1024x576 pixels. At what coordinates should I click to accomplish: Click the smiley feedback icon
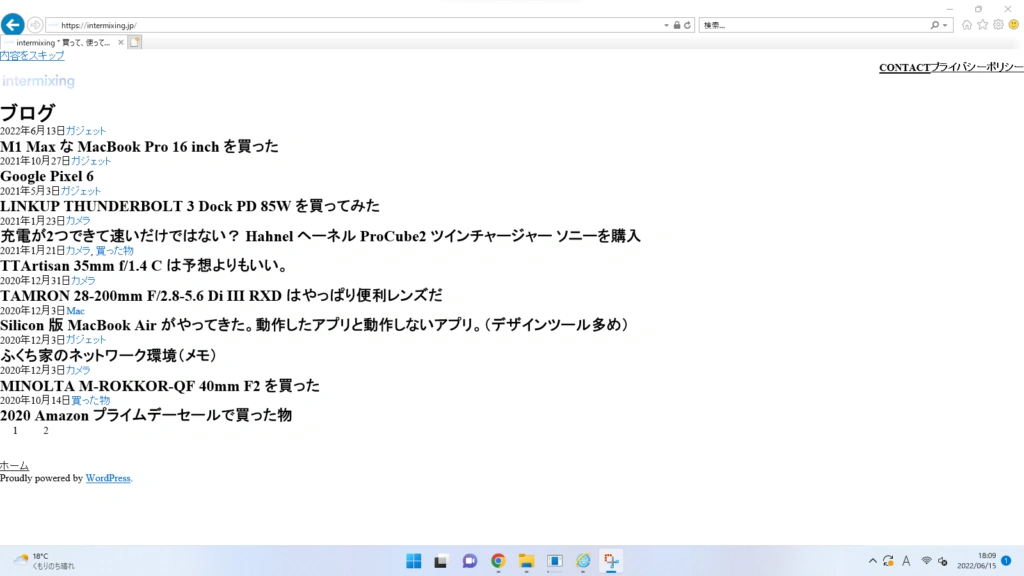click(x=1014, y=25)
